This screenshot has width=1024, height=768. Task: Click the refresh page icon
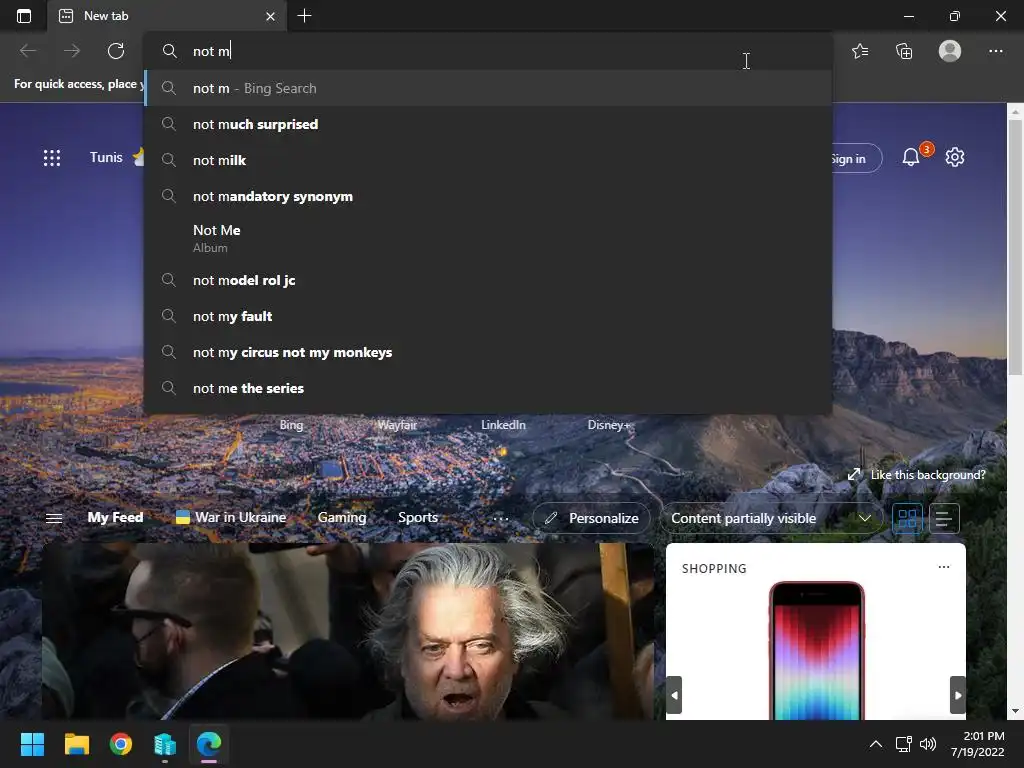[116, 51]
